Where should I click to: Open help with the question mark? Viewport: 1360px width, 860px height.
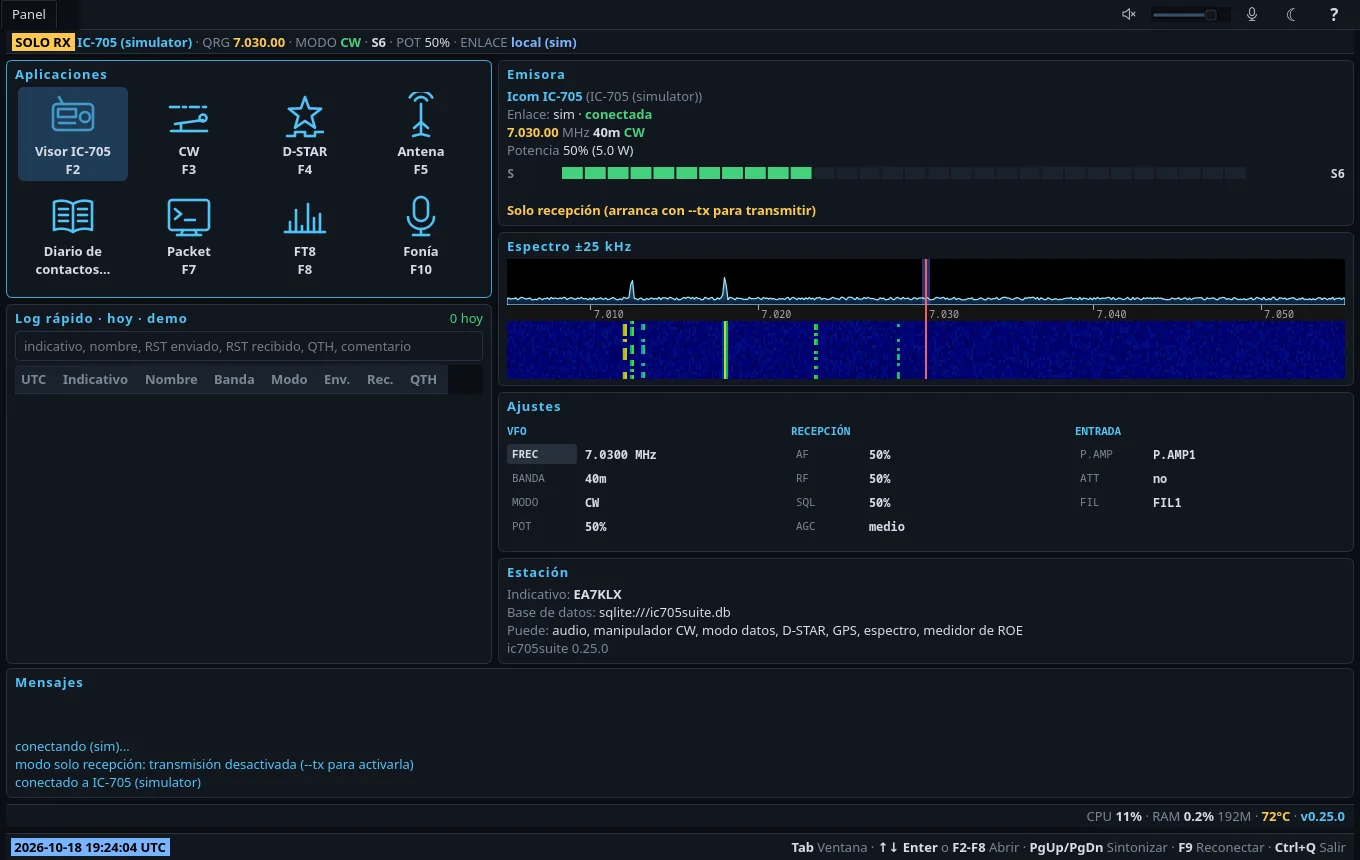(1334, 14)
